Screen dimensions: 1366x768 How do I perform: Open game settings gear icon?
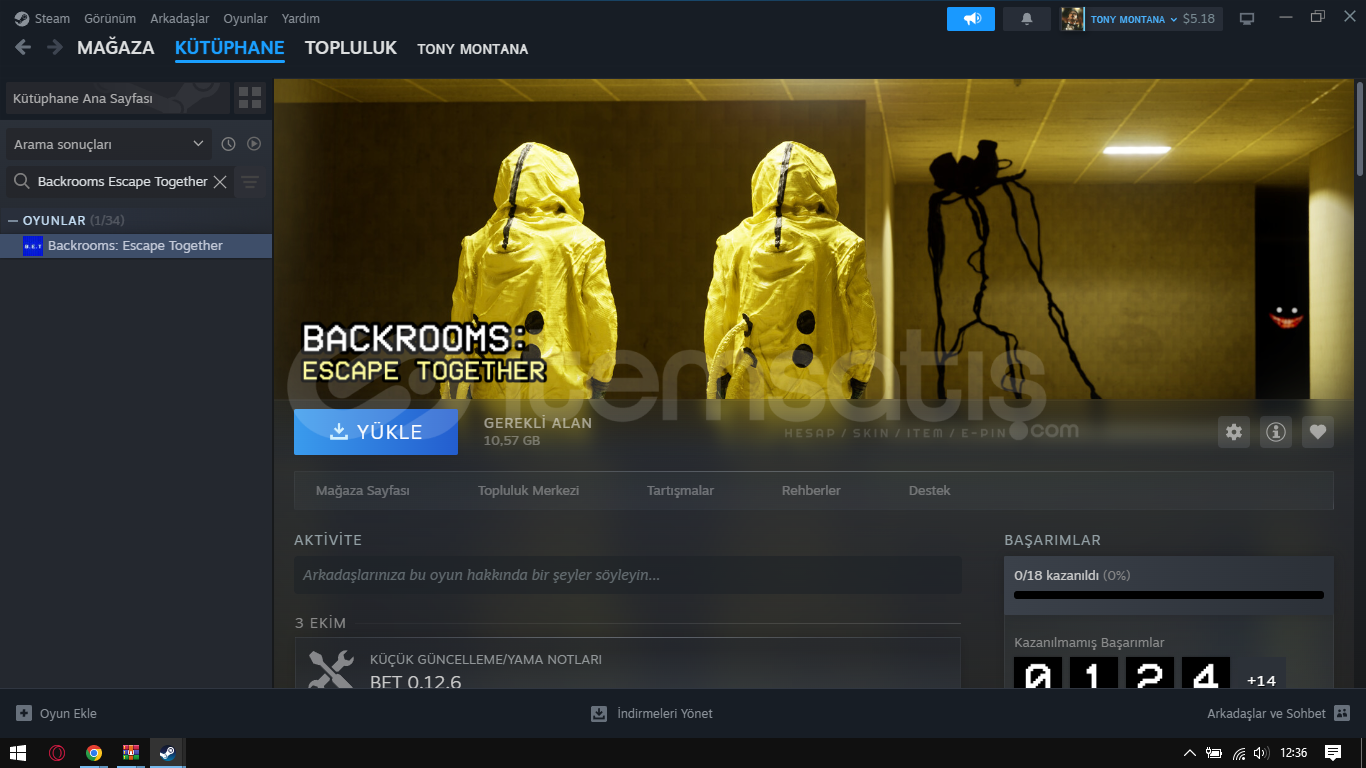[x=1234, y=432]
